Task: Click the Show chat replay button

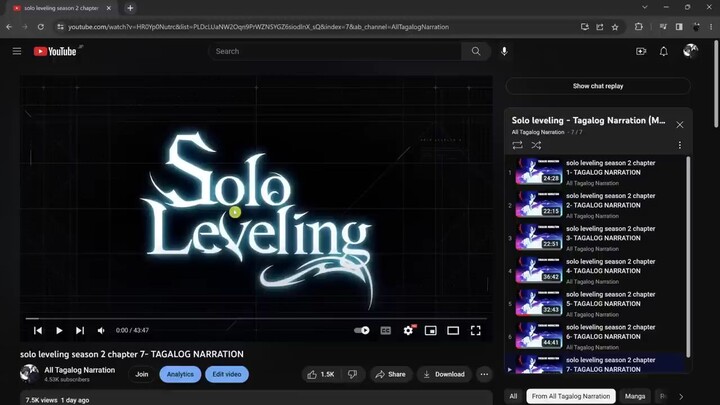Action: (x=598, y=86)
